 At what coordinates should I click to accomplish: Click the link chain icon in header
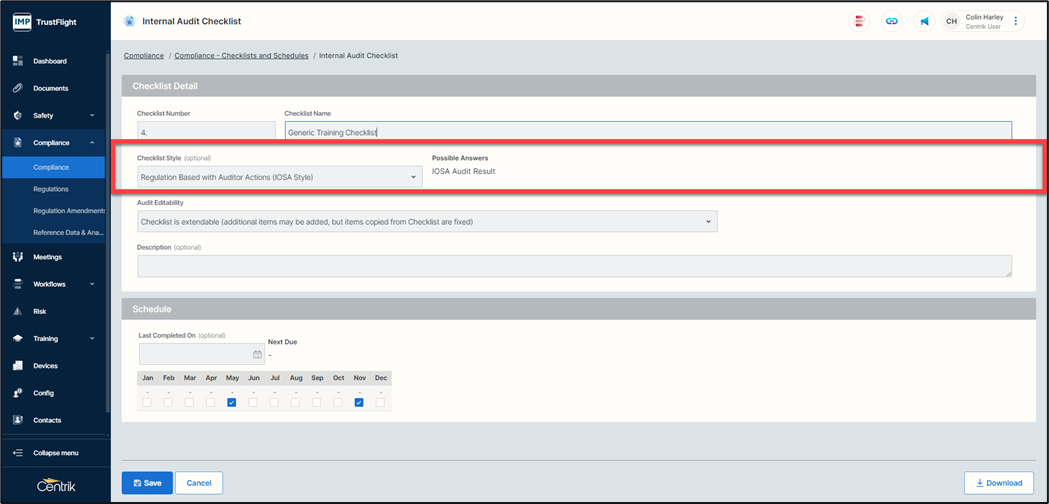click(891, 21)
